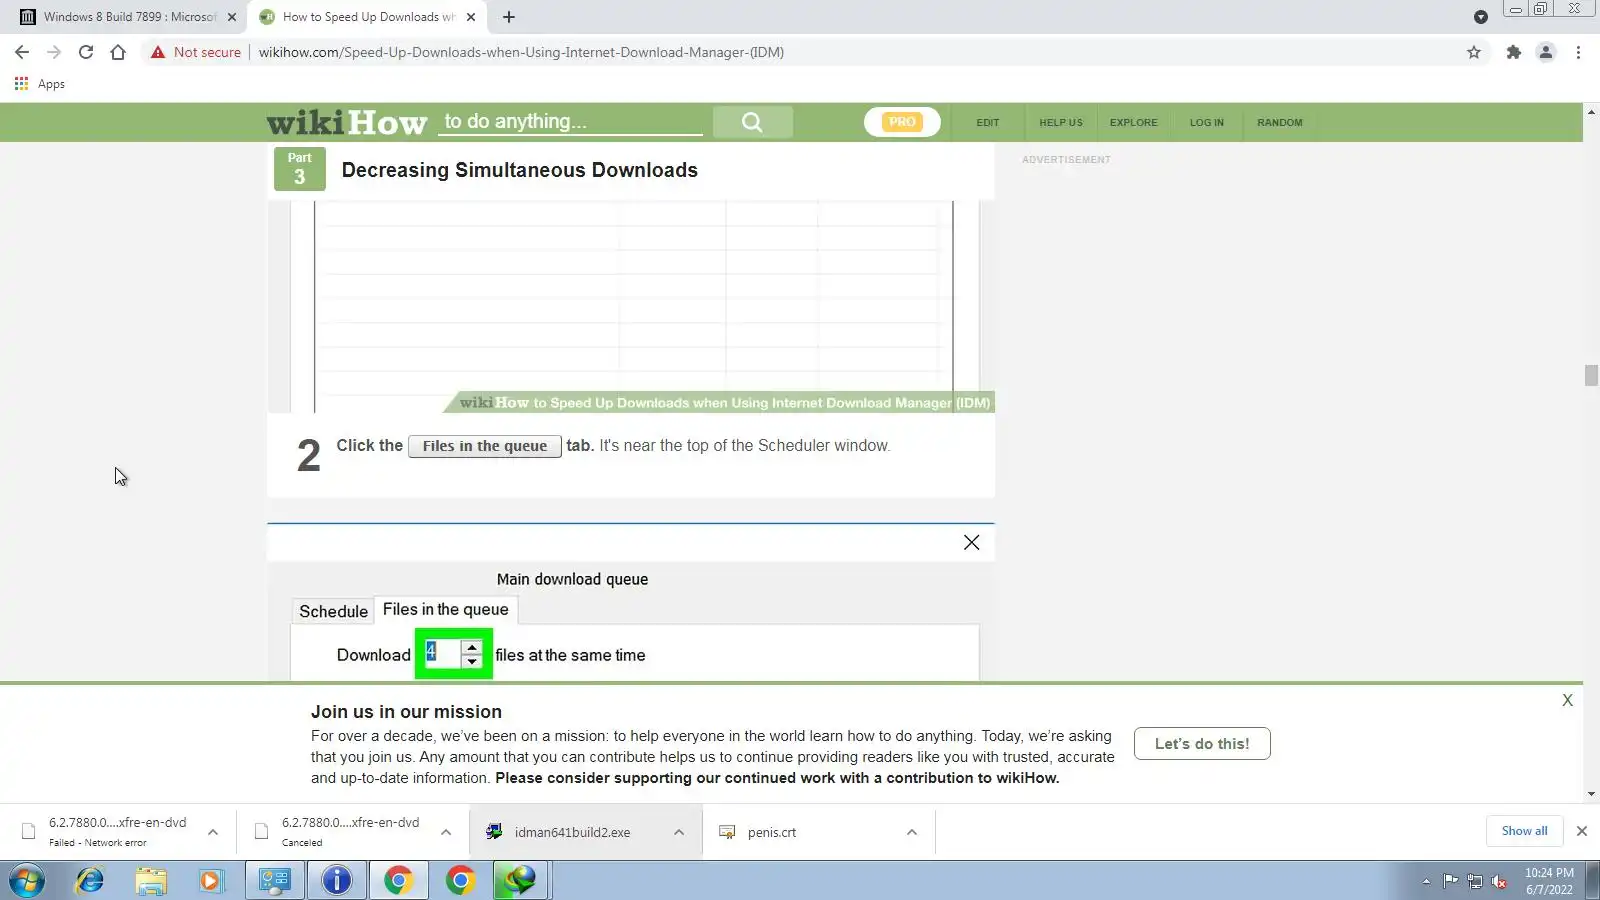Open the EXPLORE menu
The width and height of the screenshot is (1600, 900).
1133,122
